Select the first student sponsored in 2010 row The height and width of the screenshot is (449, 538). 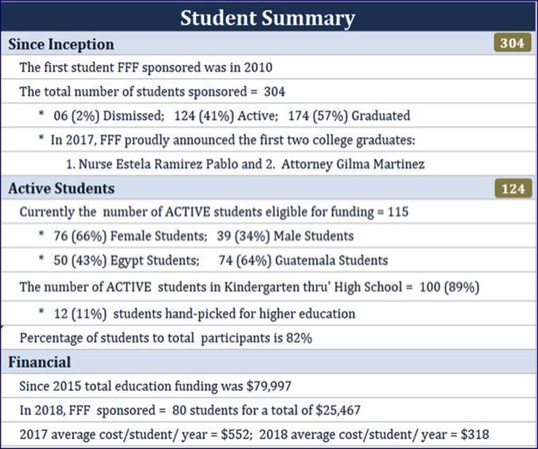(268, 67)
